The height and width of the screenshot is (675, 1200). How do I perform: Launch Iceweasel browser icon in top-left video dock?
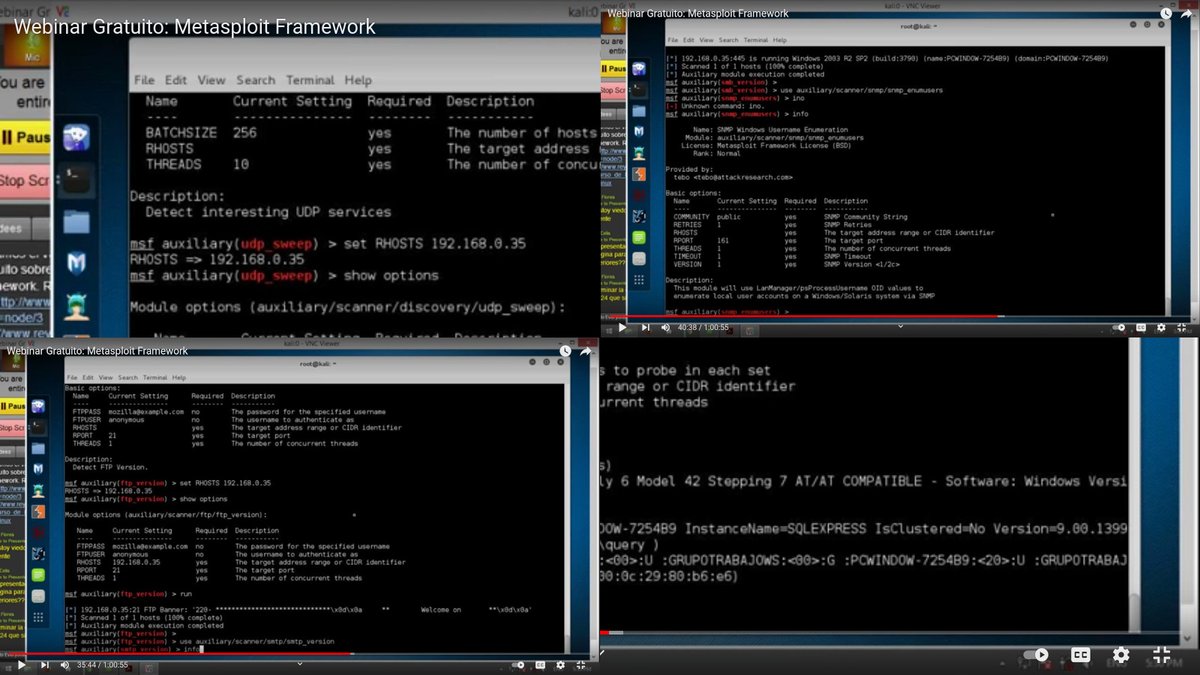(x=76, y=139)
